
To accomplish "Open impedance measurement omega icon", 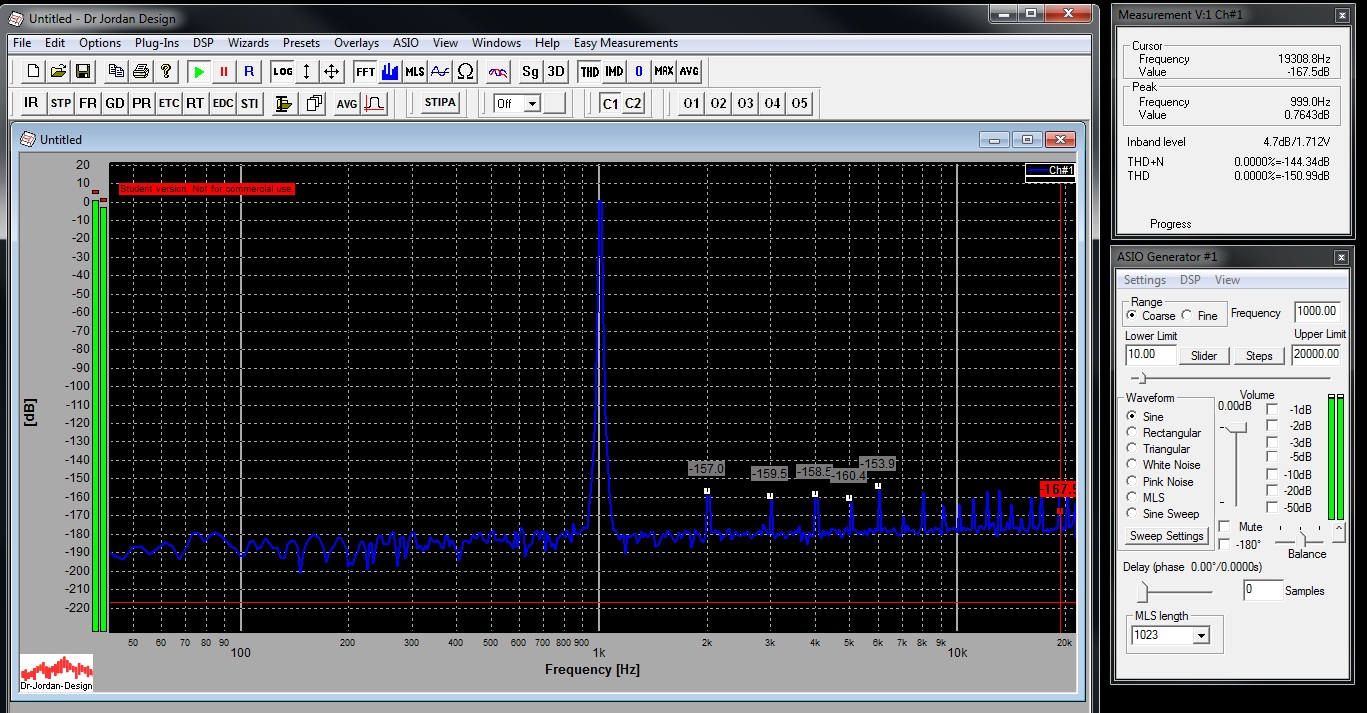I will 465,71.
